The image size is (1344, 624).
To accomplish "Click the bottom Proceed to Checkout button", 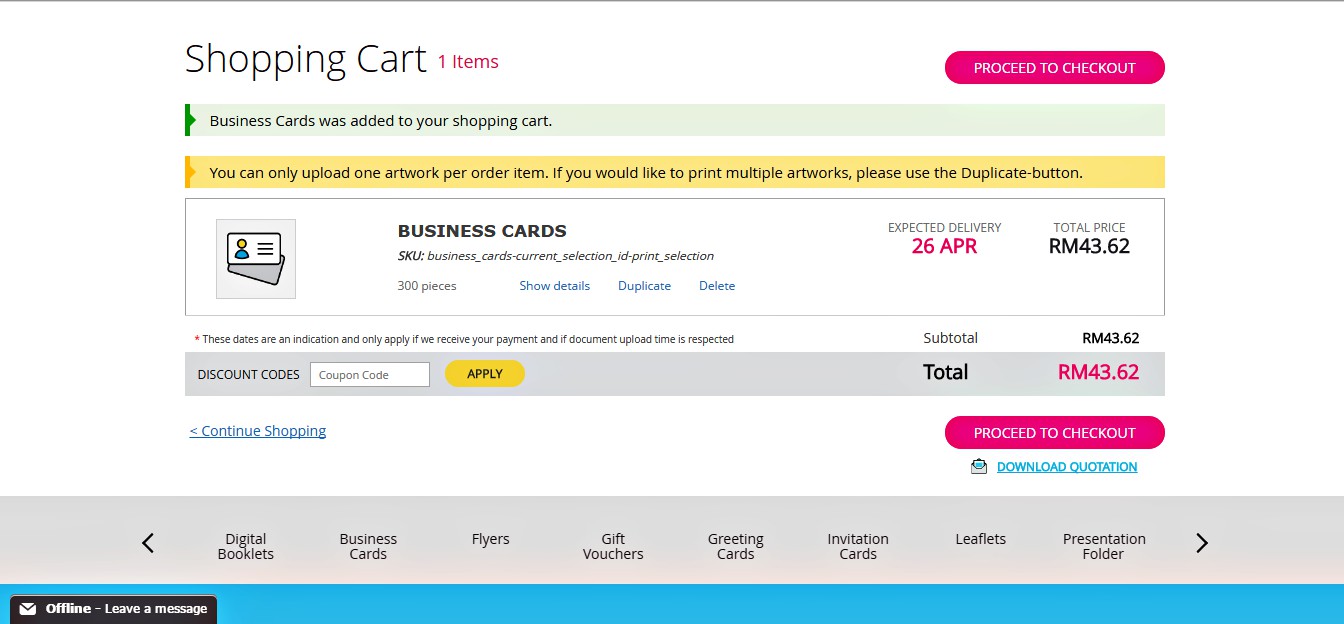I will pyautogui.click(x=1054, y=433).
